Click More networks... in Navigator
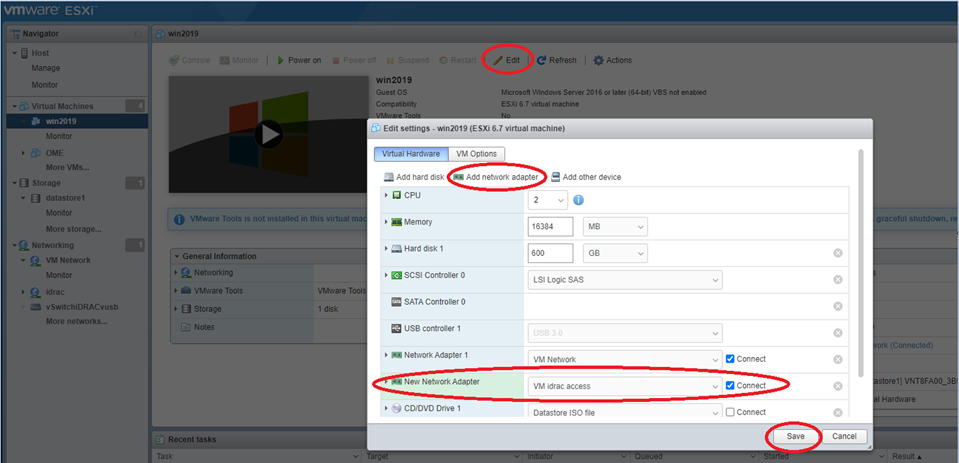The width and height of the screenshot is (959, 463). click(x=76, y=321)
